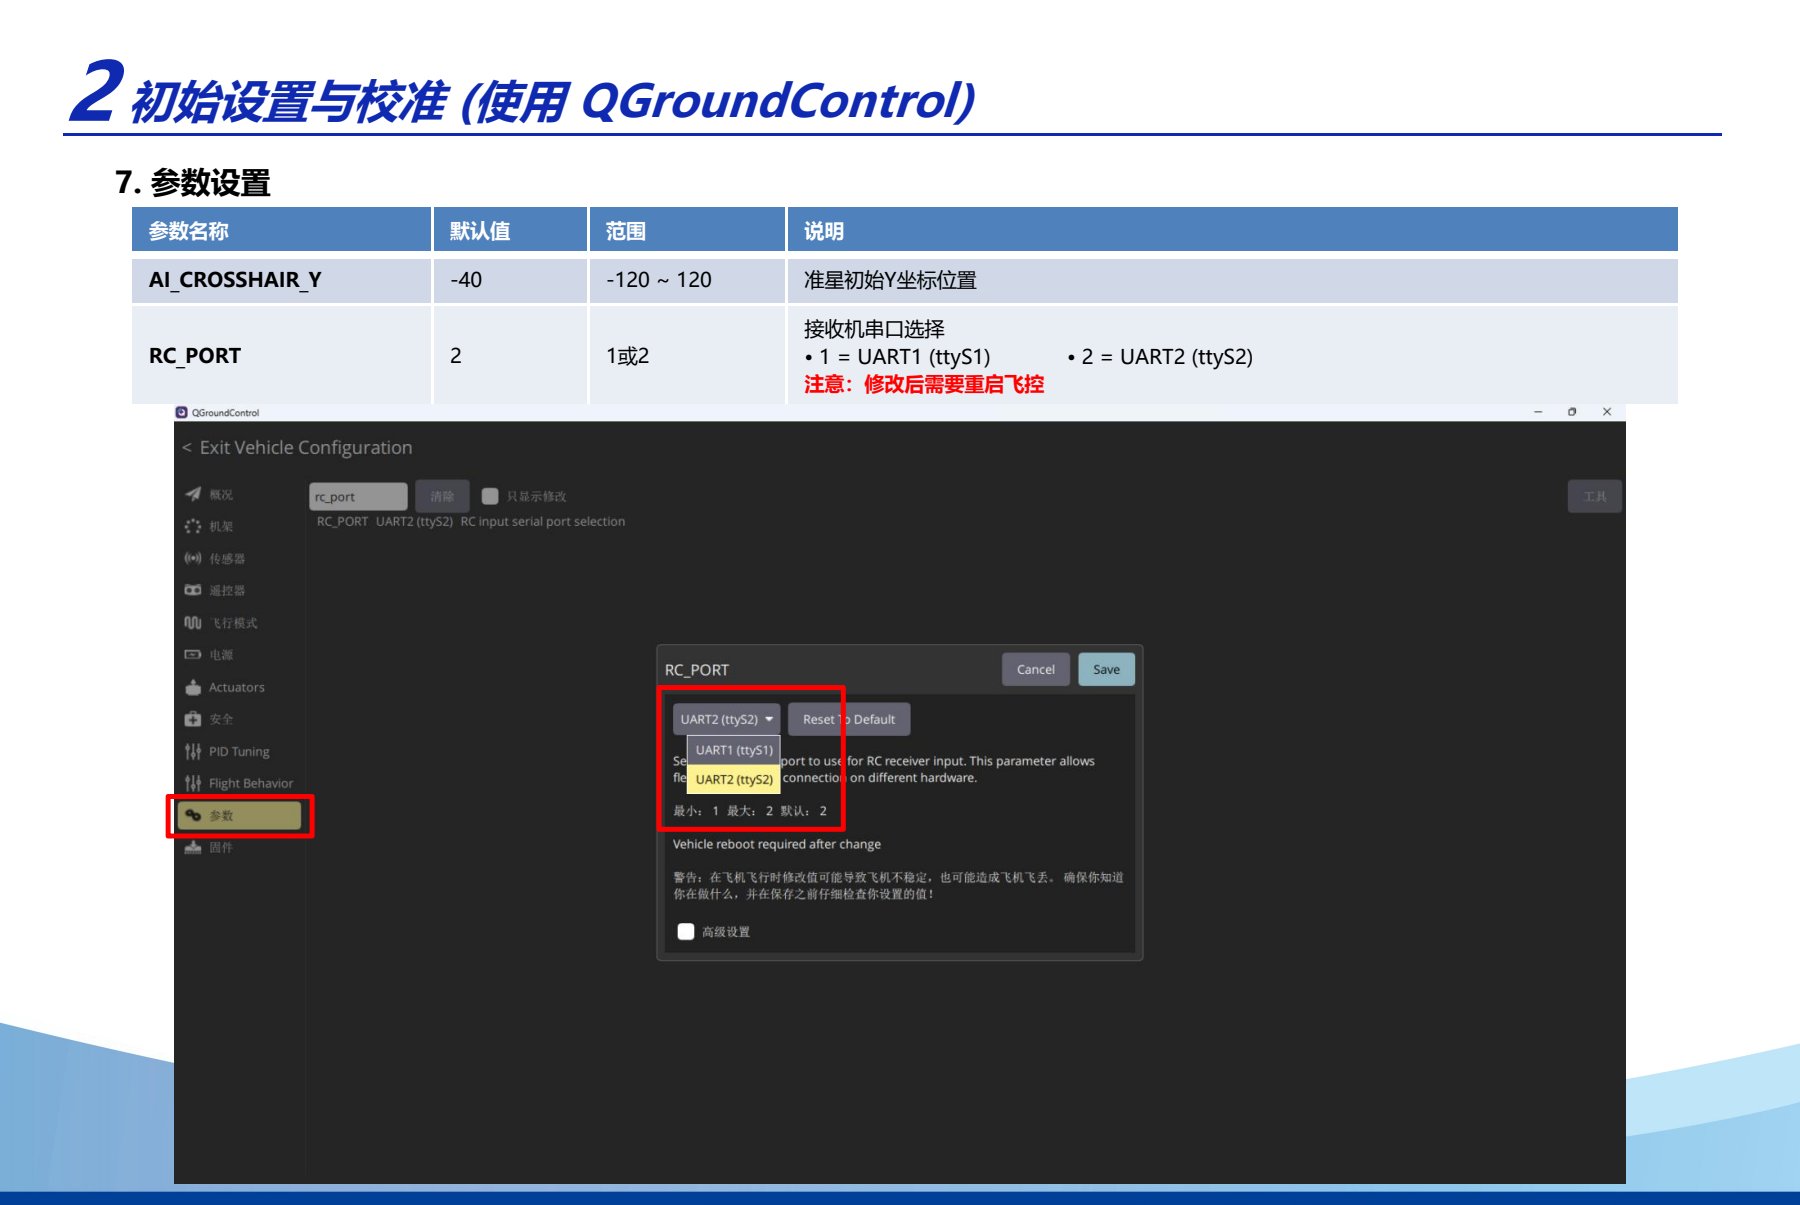1800x1205 pixels.
Task: Click the -40 default value cell
Action: (x=510, y=280)
